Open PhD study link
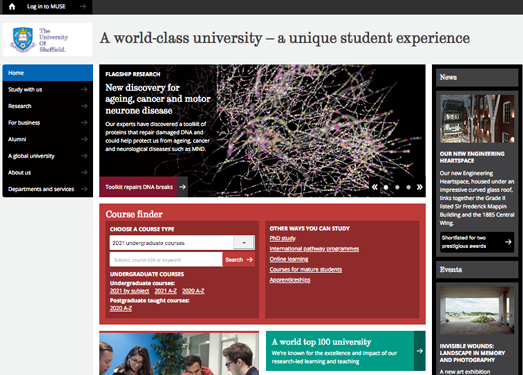Screen dimensions: 523x375 point(283,238)
